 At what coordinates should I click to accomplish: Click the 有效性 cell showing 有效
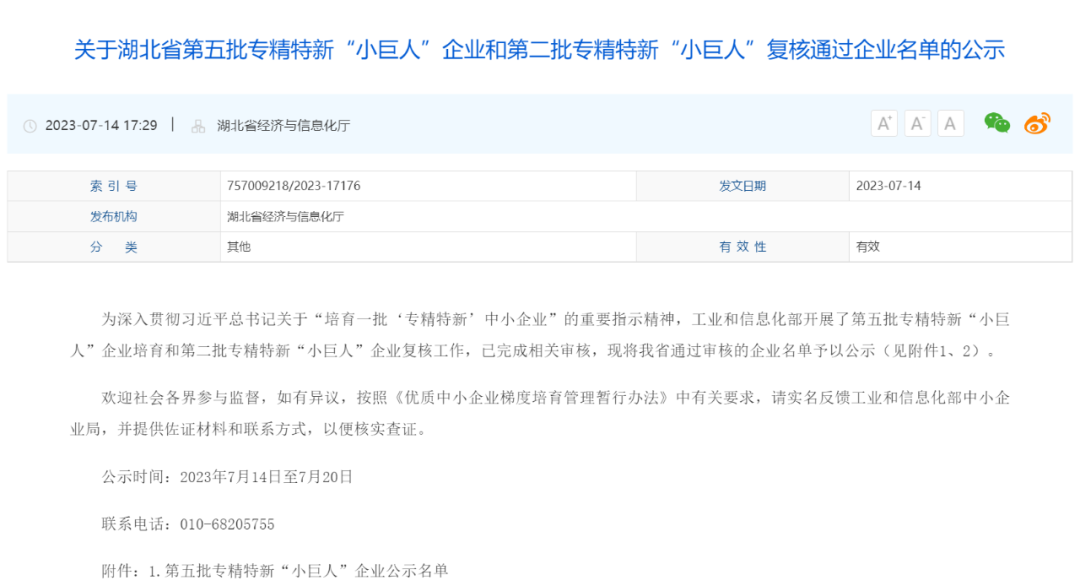pos(867,246)
